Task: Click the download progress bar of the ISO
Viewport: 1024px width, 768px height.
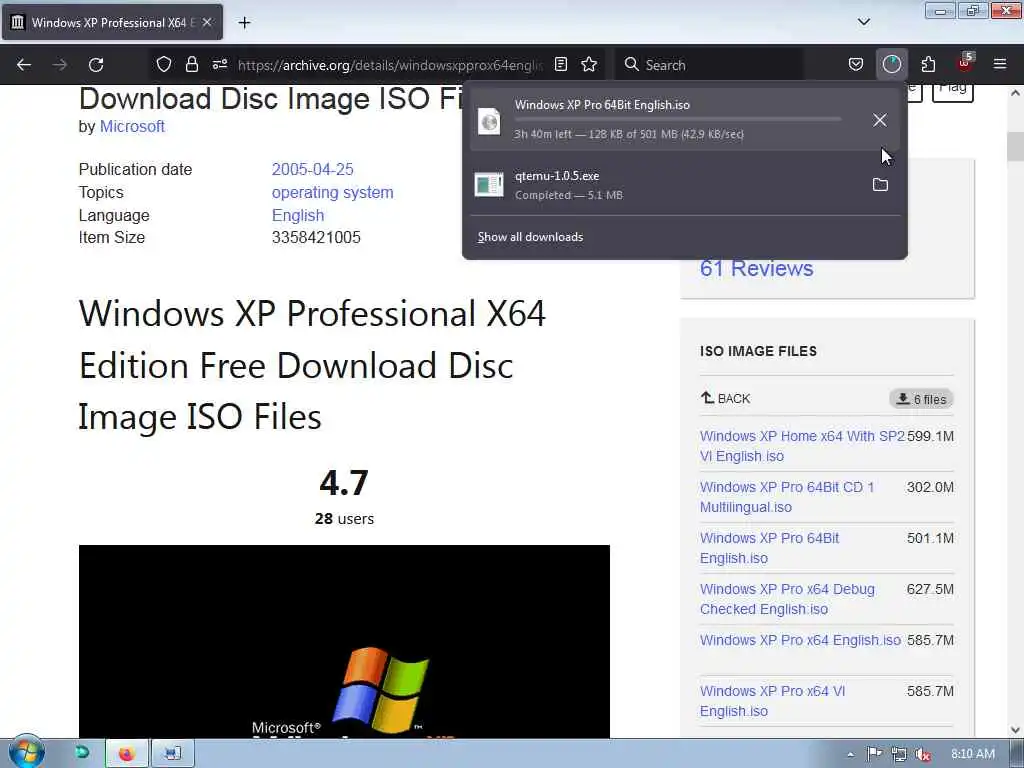Action: (678, 120)
